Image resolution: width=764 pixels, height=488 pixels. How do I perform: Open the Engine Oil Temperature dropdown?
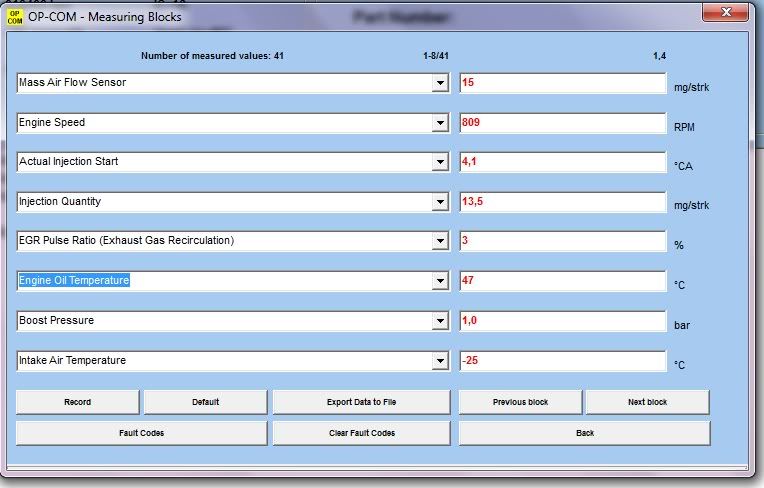[440, 282]
